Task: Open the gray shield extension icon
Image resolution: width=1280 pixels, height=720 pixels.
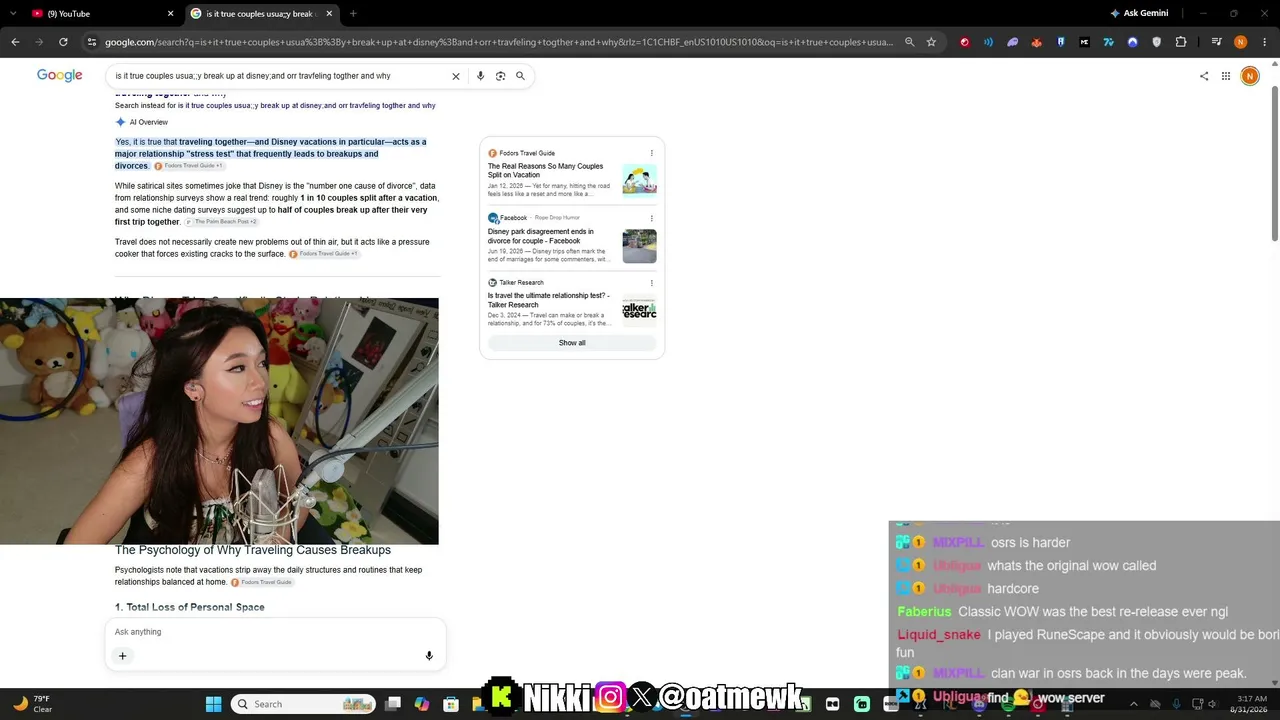Action: pos(1157,42)
